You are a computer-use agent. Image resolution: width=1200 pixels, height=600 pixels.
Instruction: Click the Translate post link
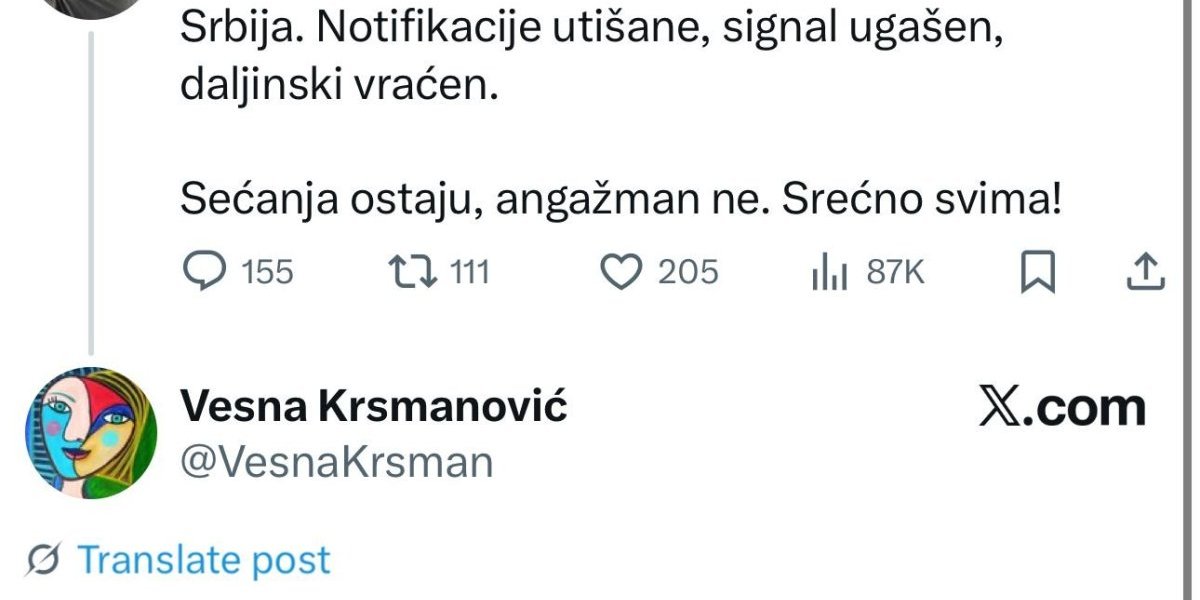[x=204, y=561]
